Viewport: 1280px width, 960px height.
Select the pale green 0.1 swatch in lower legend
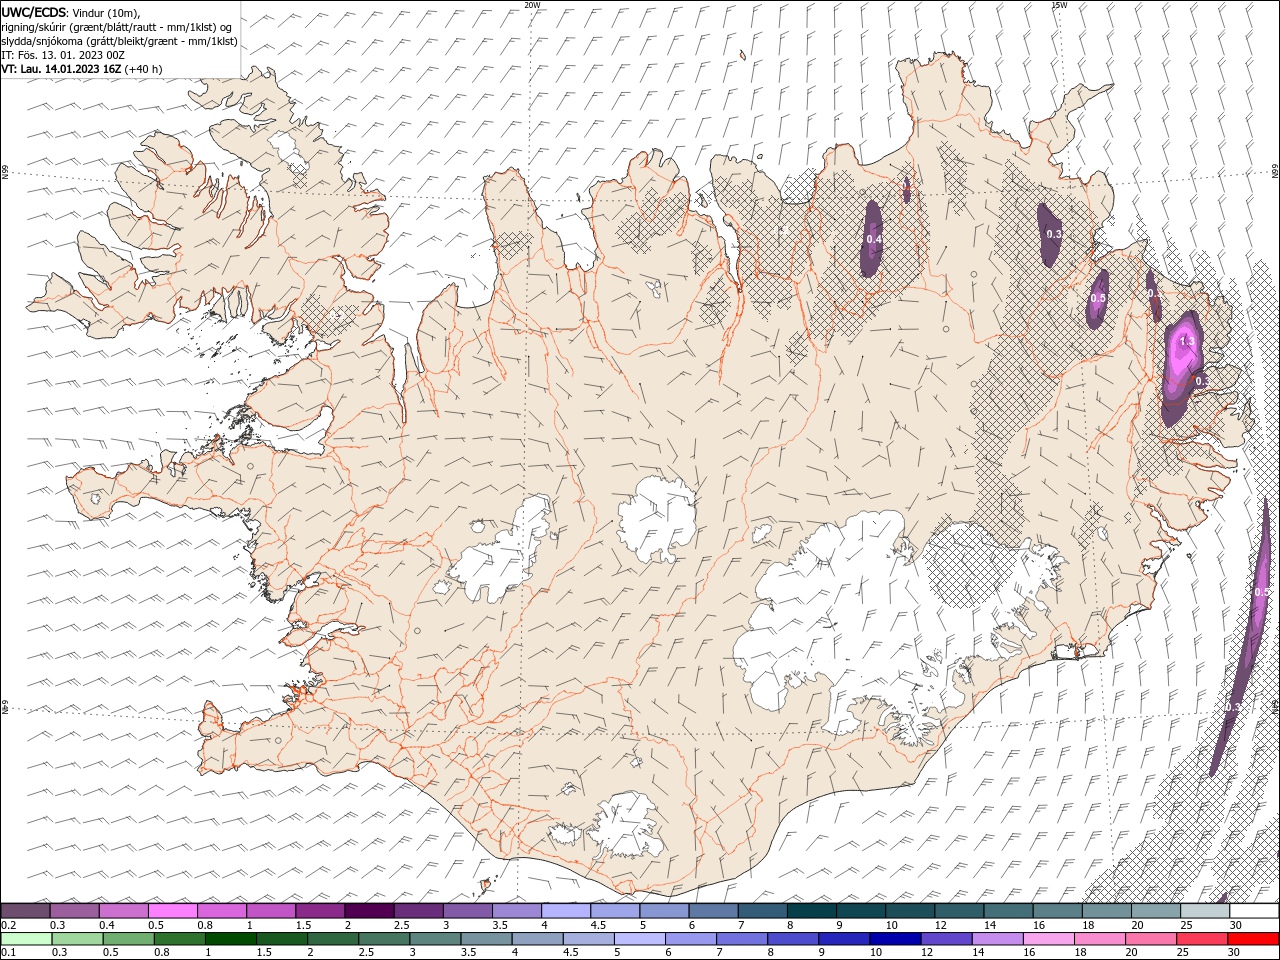tap(26, 939)
